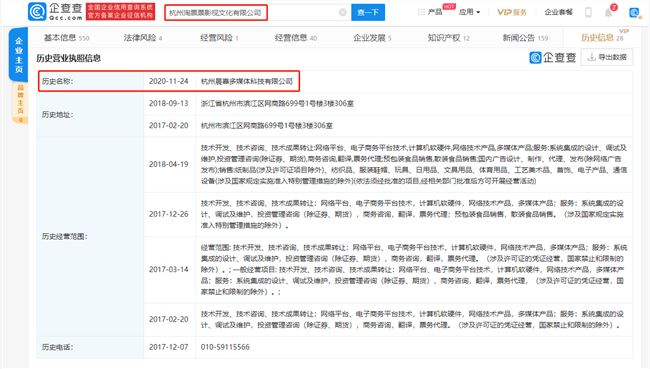The width and height of the screenshot is (650, 369).
Task: Switch to the 历史信息 tab
Action: (602, 38)
